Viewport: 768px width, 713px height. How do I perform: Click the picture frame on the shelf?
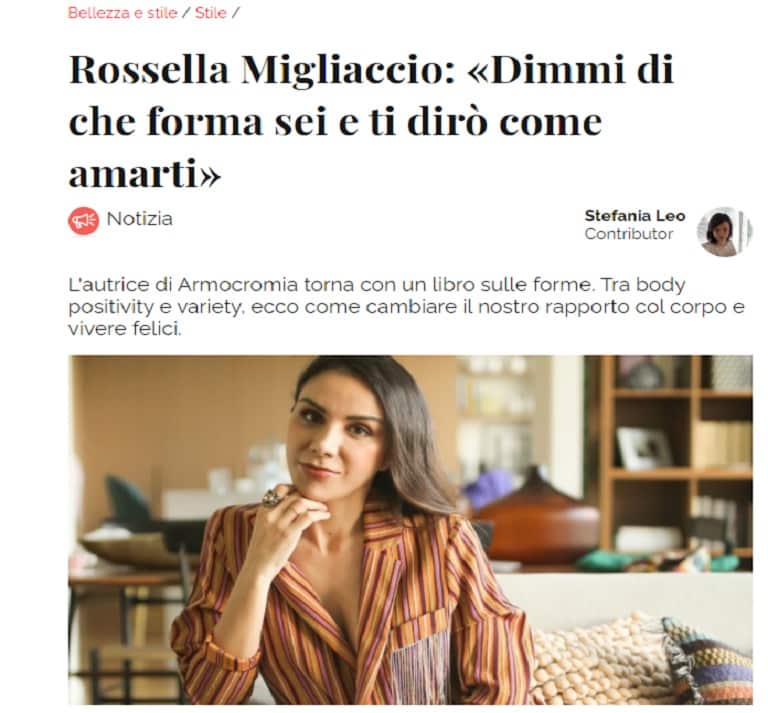pyautogui.click(x=644, y=448)
